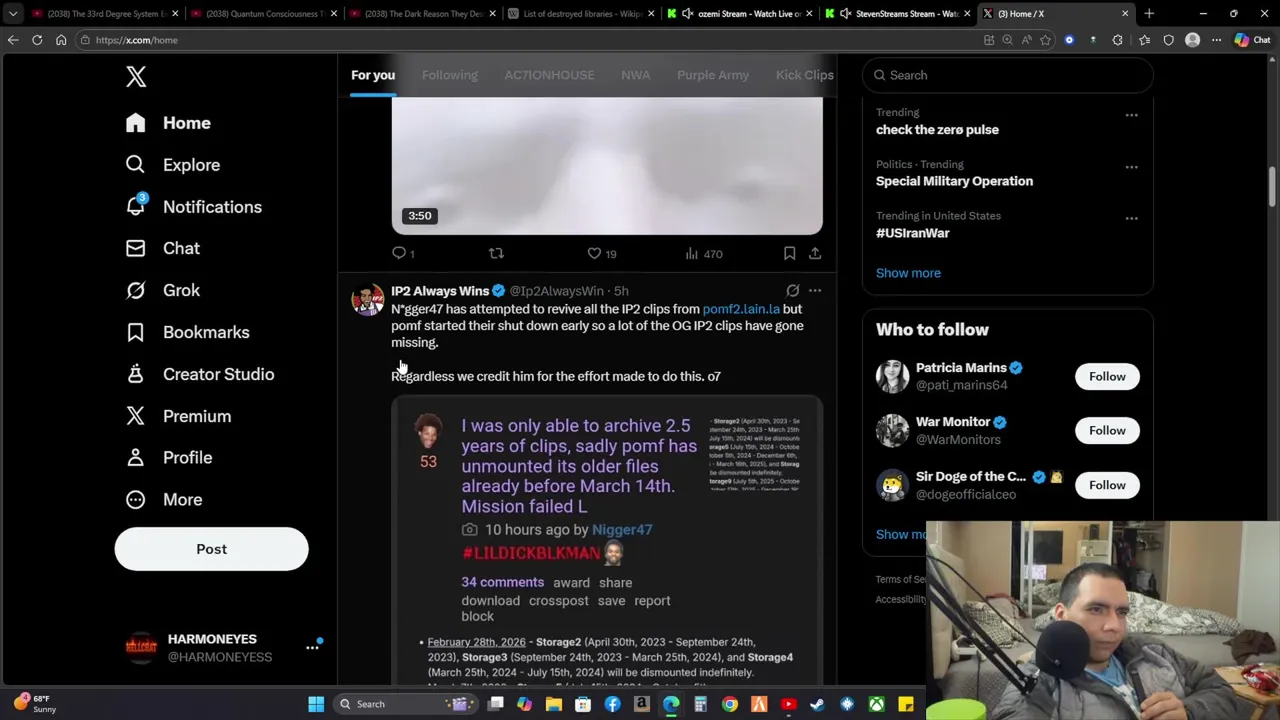Bookmark the video post

tap(789, 254)
